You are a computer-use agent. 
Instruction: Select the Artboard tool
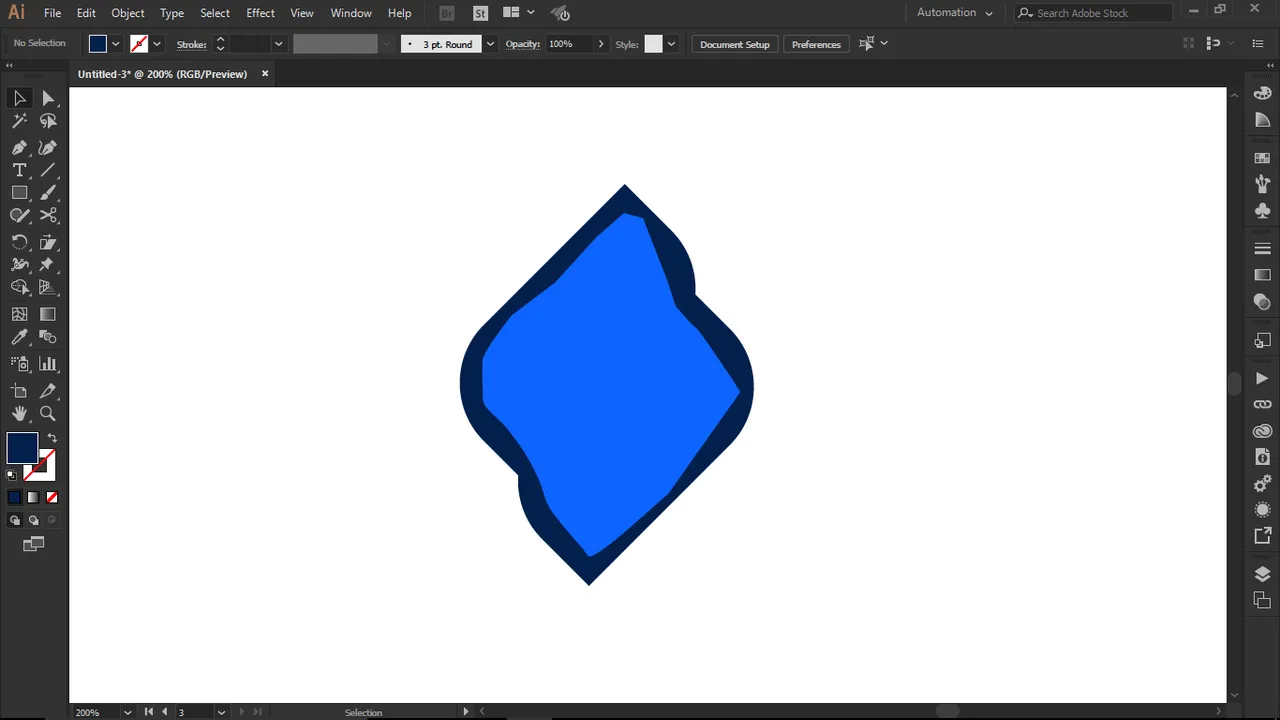[x=19, y=391]
